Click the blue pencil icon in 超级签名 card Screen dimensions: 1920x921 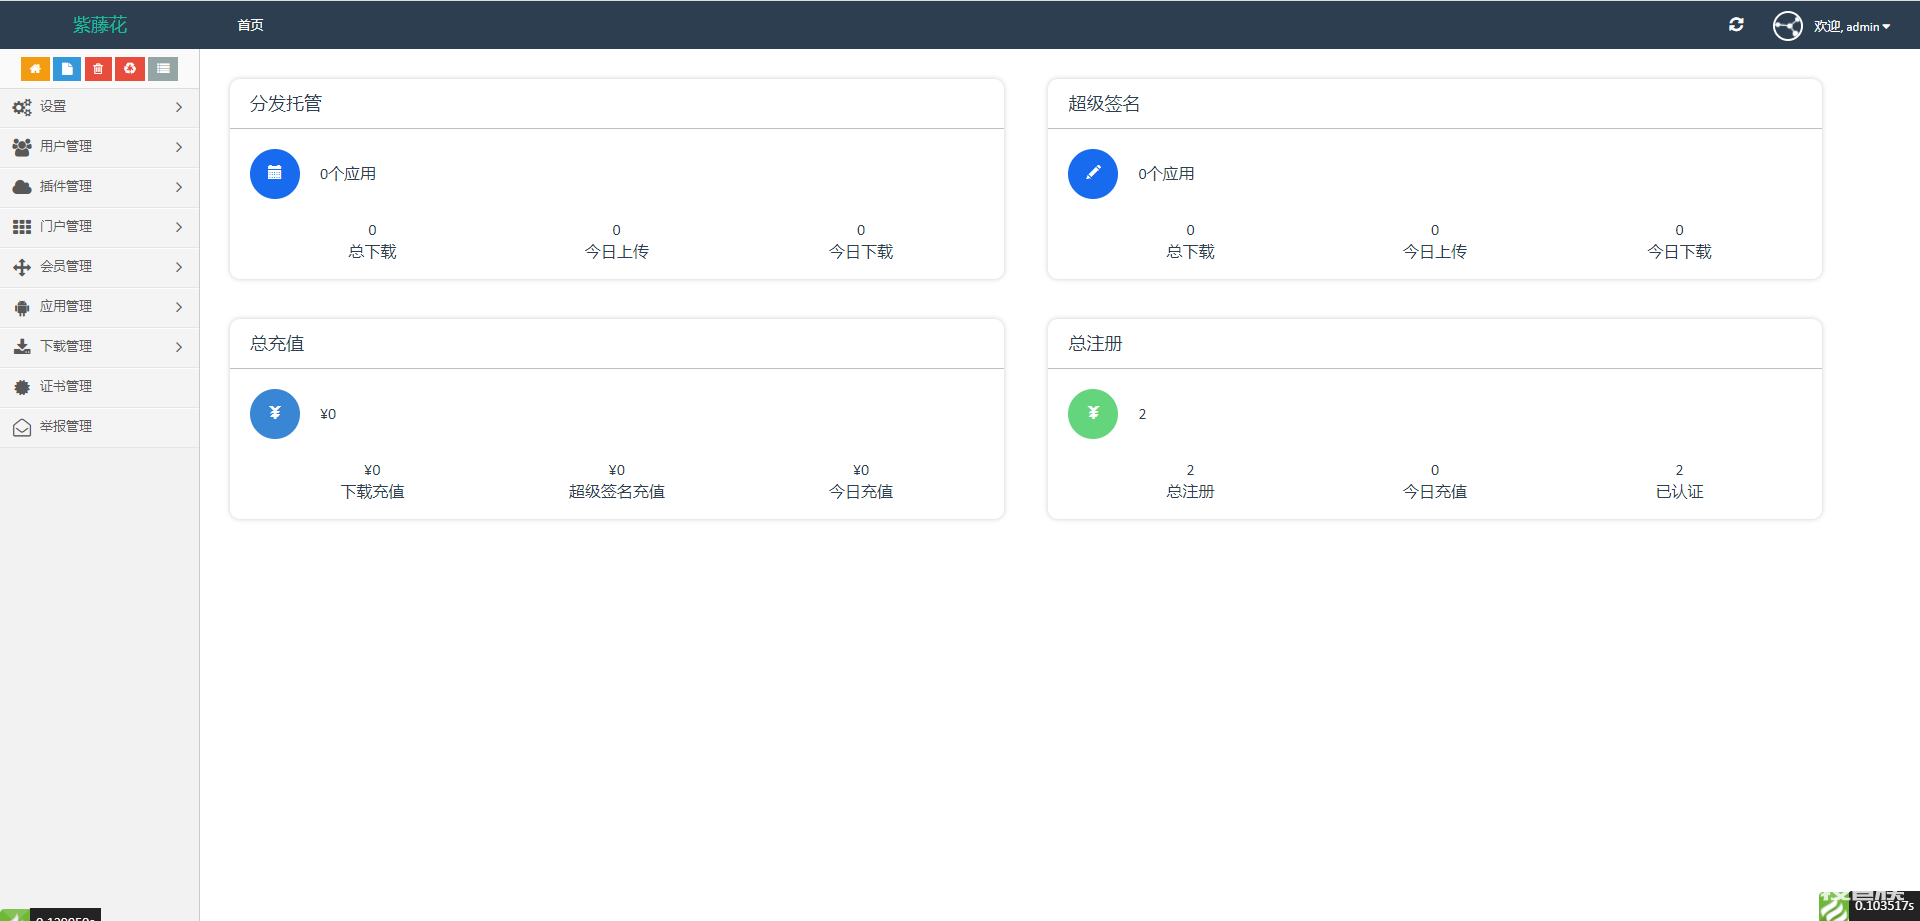[x=1093, y=174]
